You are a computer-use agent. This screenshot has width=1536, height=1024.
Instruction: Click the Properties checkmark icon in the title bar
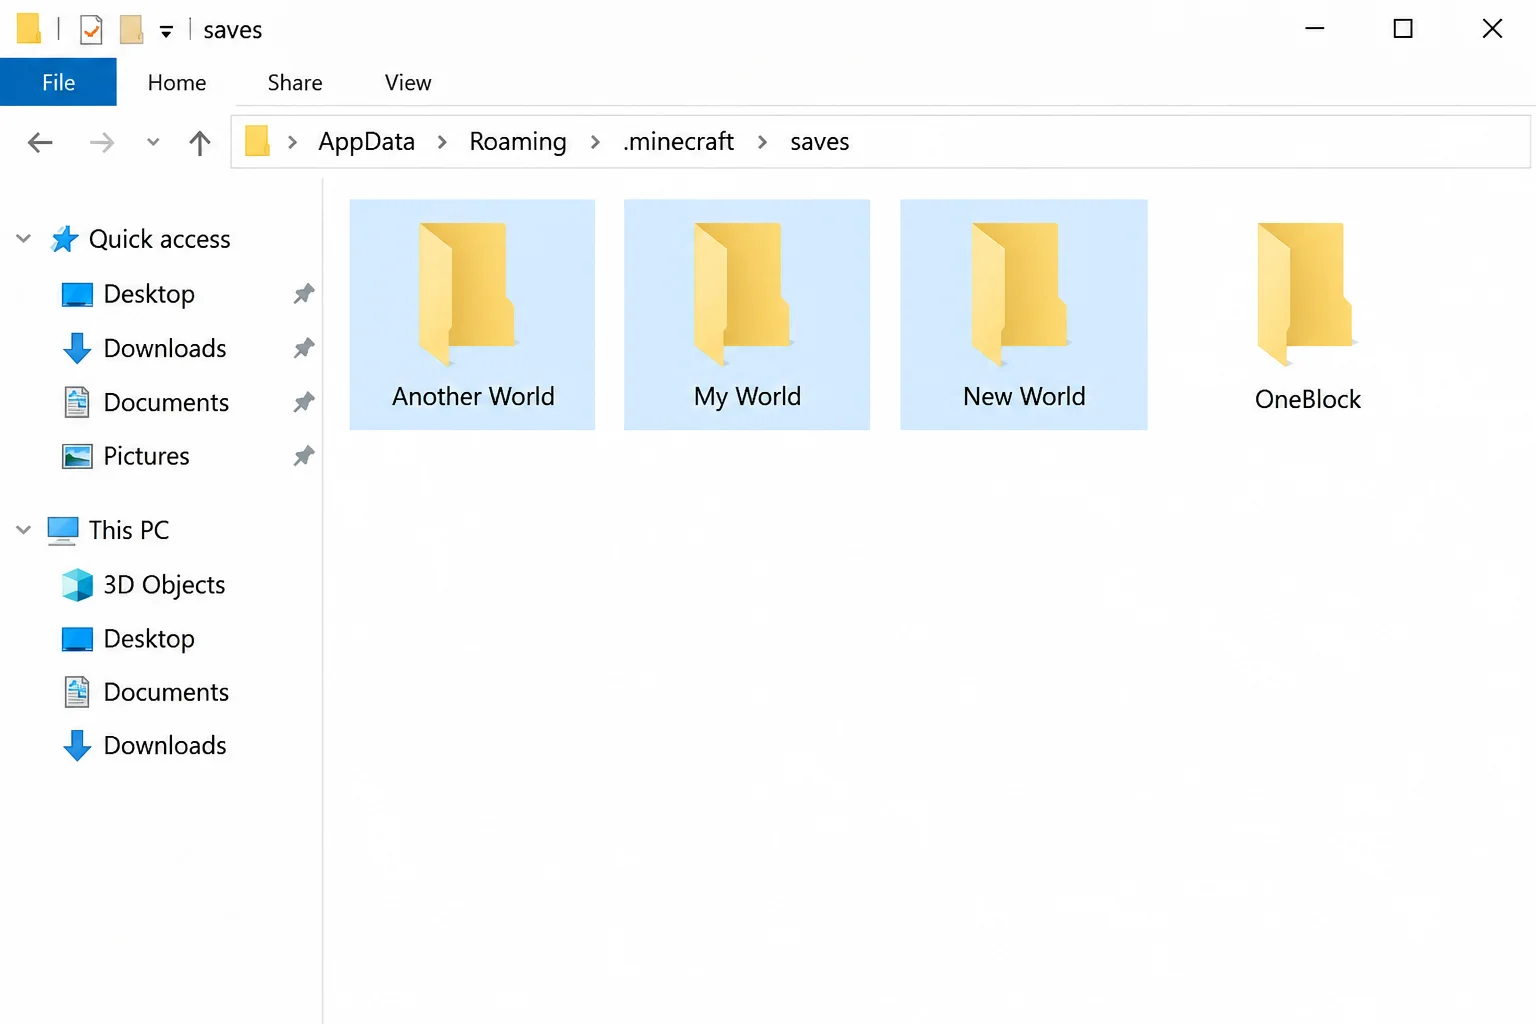(91, 30)
